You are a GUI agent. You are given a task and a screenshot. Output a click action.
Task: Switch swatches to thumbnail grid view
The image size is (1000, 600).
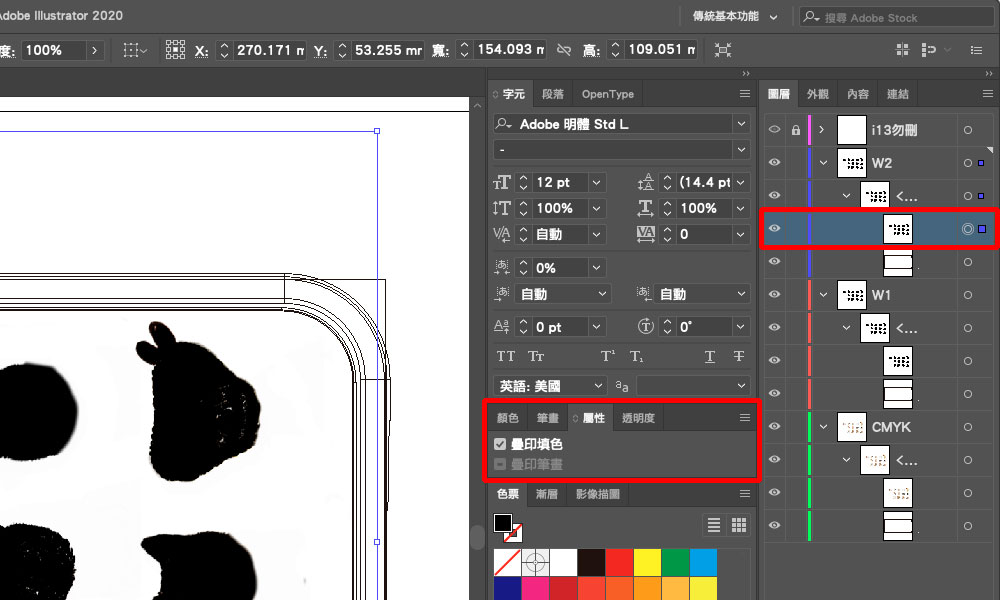pos(739,525)
